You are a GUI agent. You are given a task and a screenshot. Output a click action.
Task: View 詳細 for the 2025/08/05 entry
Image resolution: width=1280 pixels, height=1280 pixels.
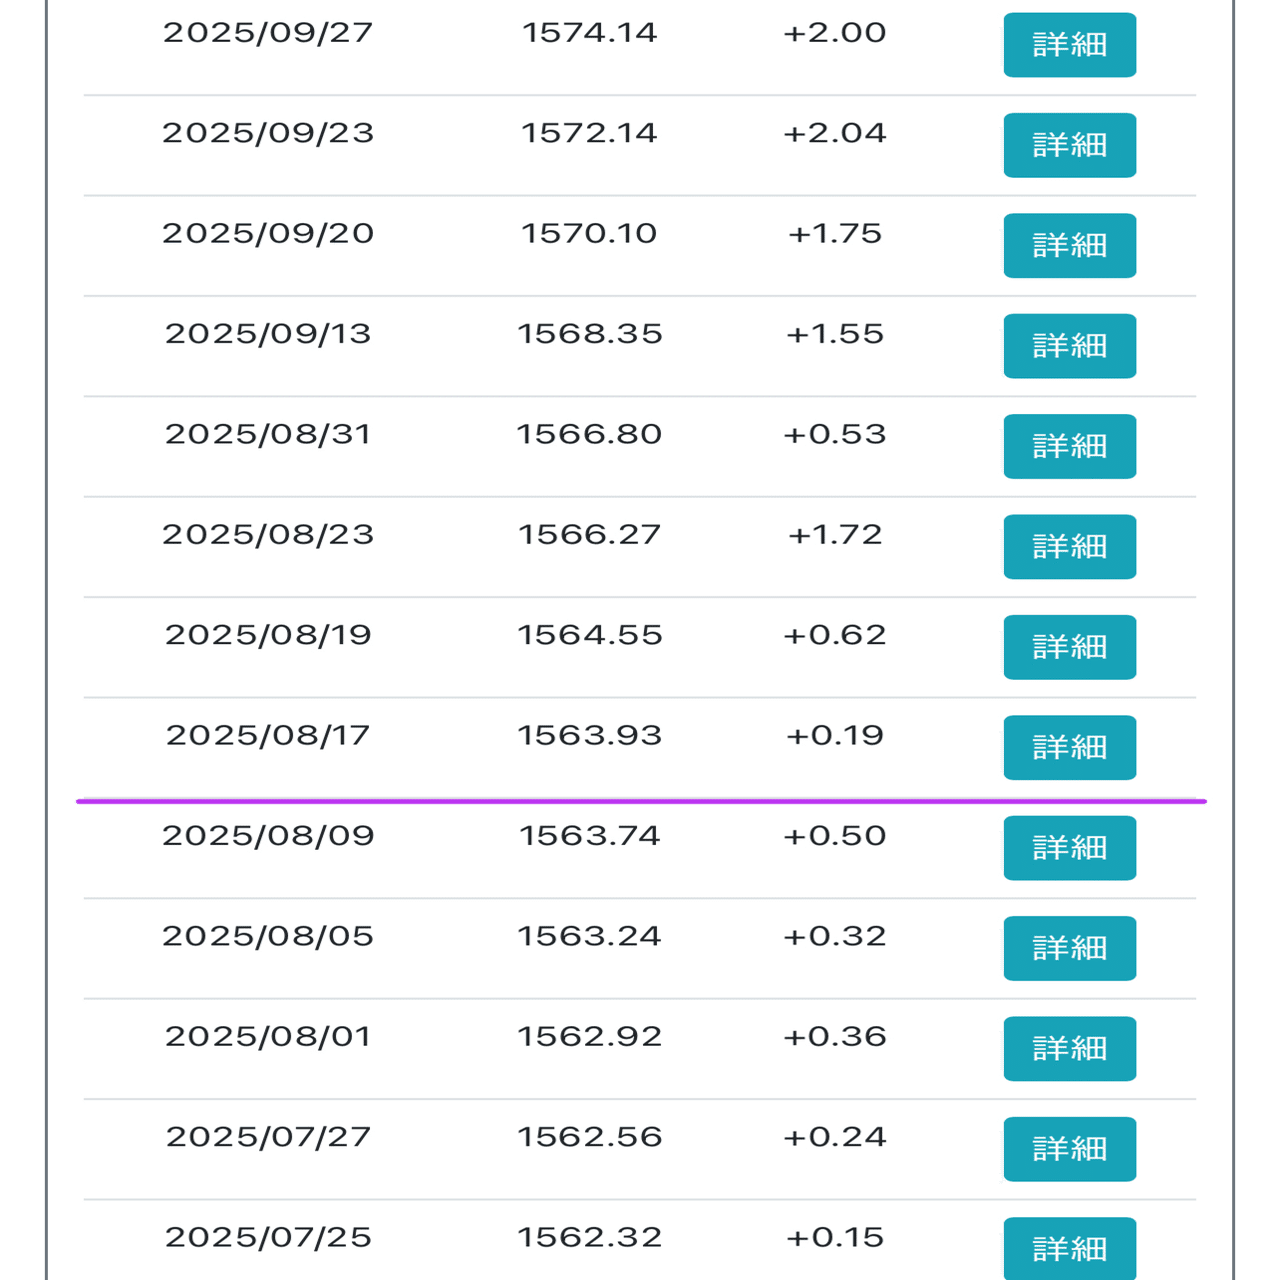pyautogui.click(x=1069, y=948)
